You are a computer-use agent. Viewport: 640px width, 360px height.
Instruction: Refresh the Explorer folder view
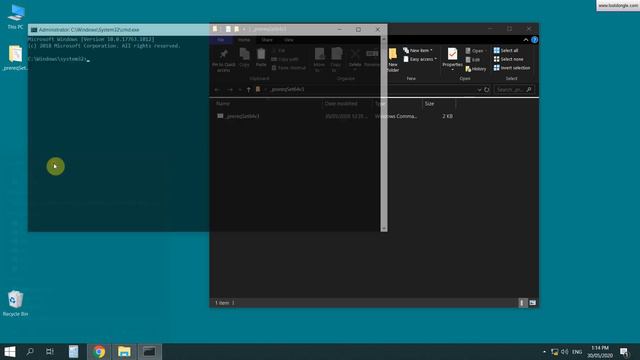click(487, 89)
